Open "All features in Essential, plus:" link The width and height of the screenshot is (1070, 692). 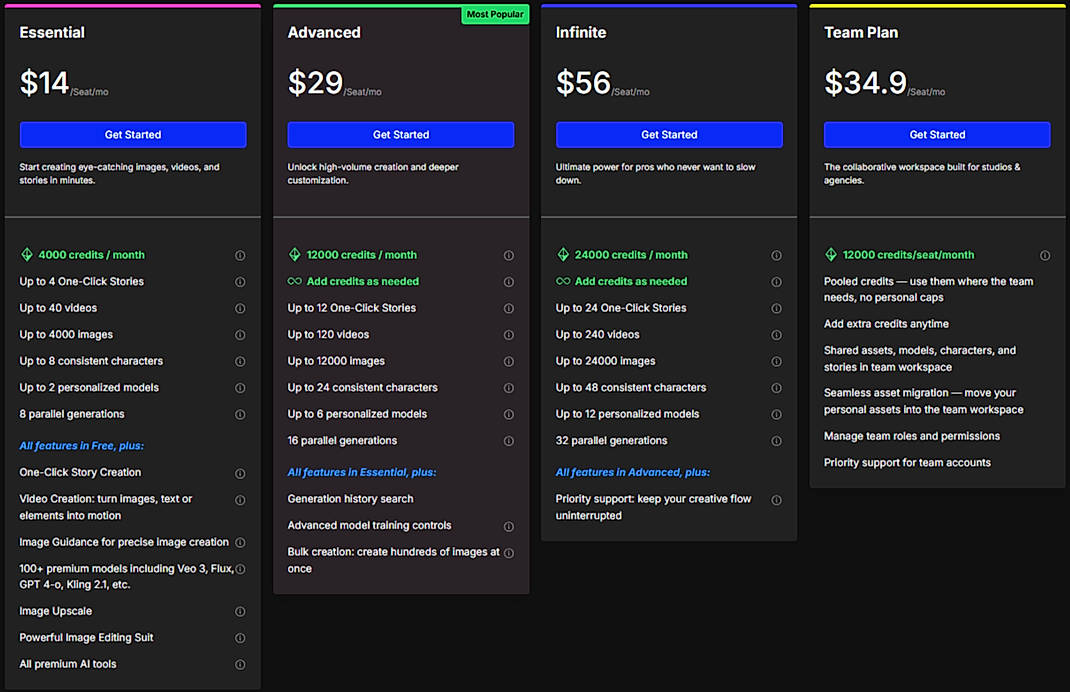363,472
